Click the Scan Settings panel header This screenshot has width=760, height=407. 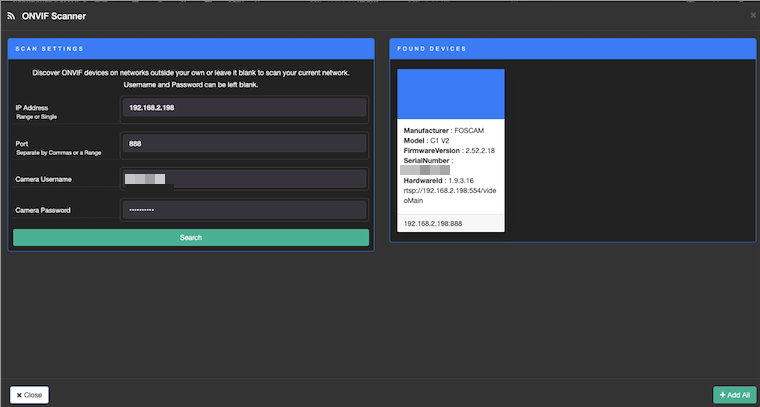[x=190, y=48]
